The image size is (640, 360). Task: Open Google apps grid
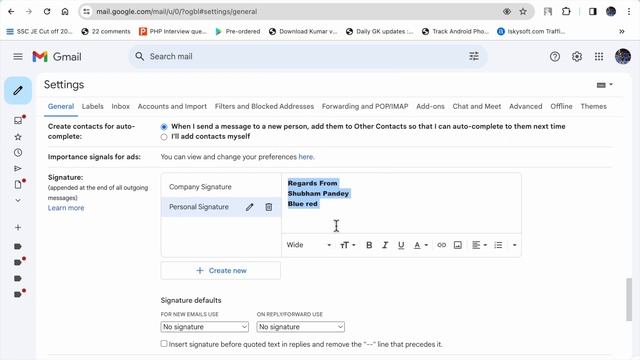point(599,56)
